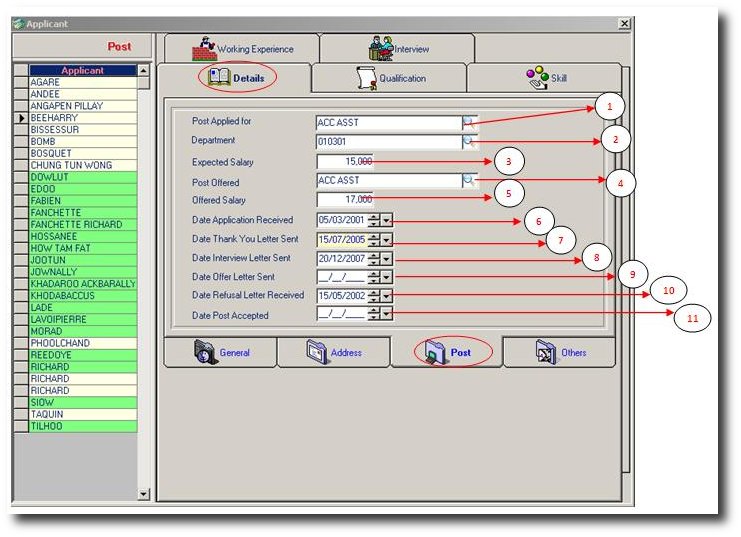
Task: Click the Post Offered search magnifier icon
Action: [x=469, y=181]
